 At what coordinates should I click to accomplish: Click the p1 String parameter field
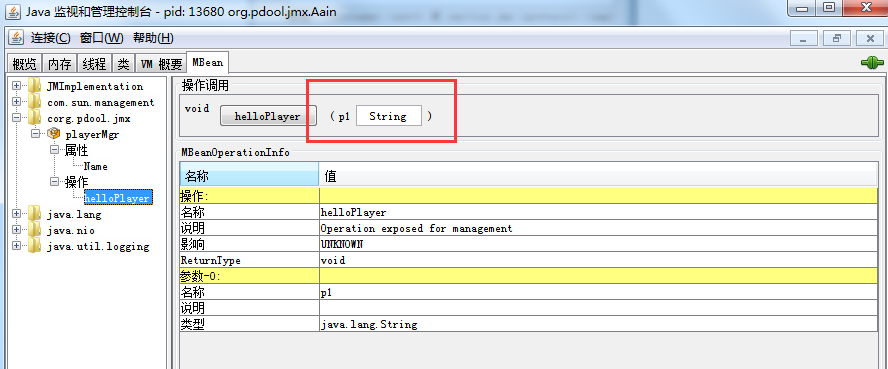pos(388,117)
